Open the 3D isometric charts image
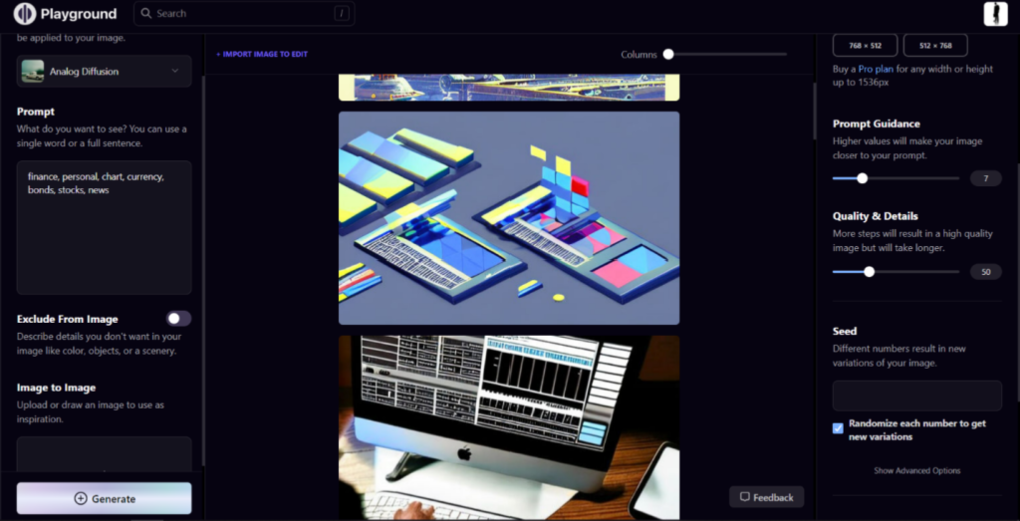 click(508, 218)
